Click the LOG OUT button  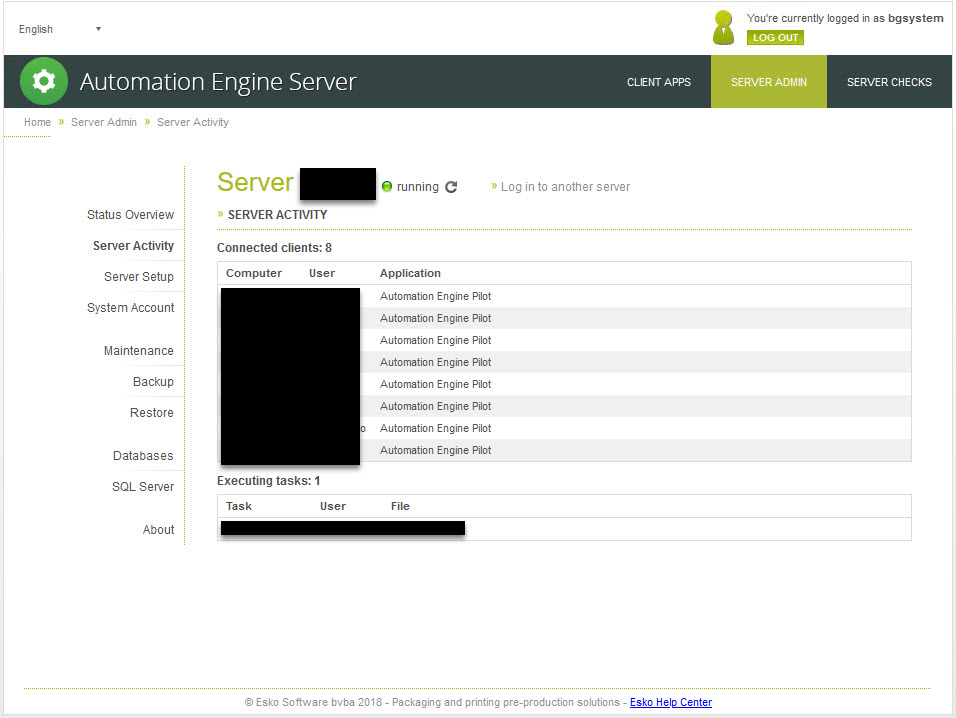tap(775, 38)
